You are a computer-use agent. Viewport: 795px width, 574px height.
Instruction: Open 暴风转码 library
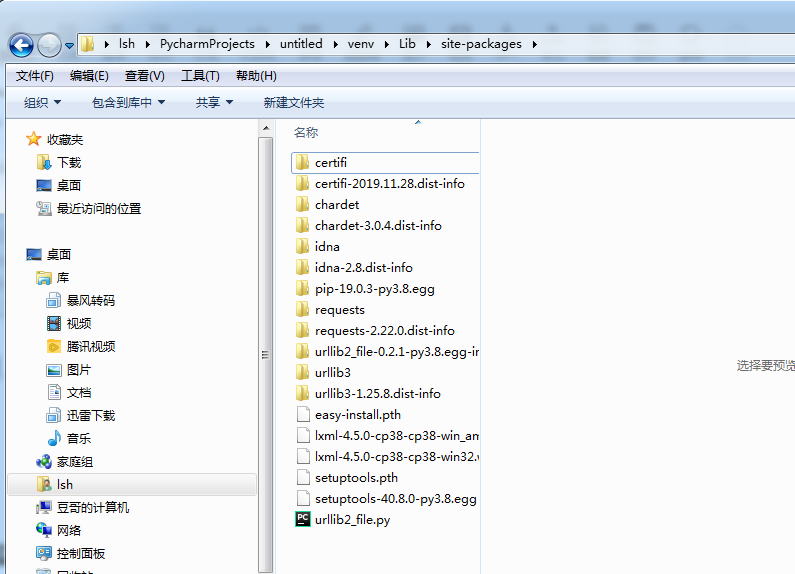(x=81, y=301)
